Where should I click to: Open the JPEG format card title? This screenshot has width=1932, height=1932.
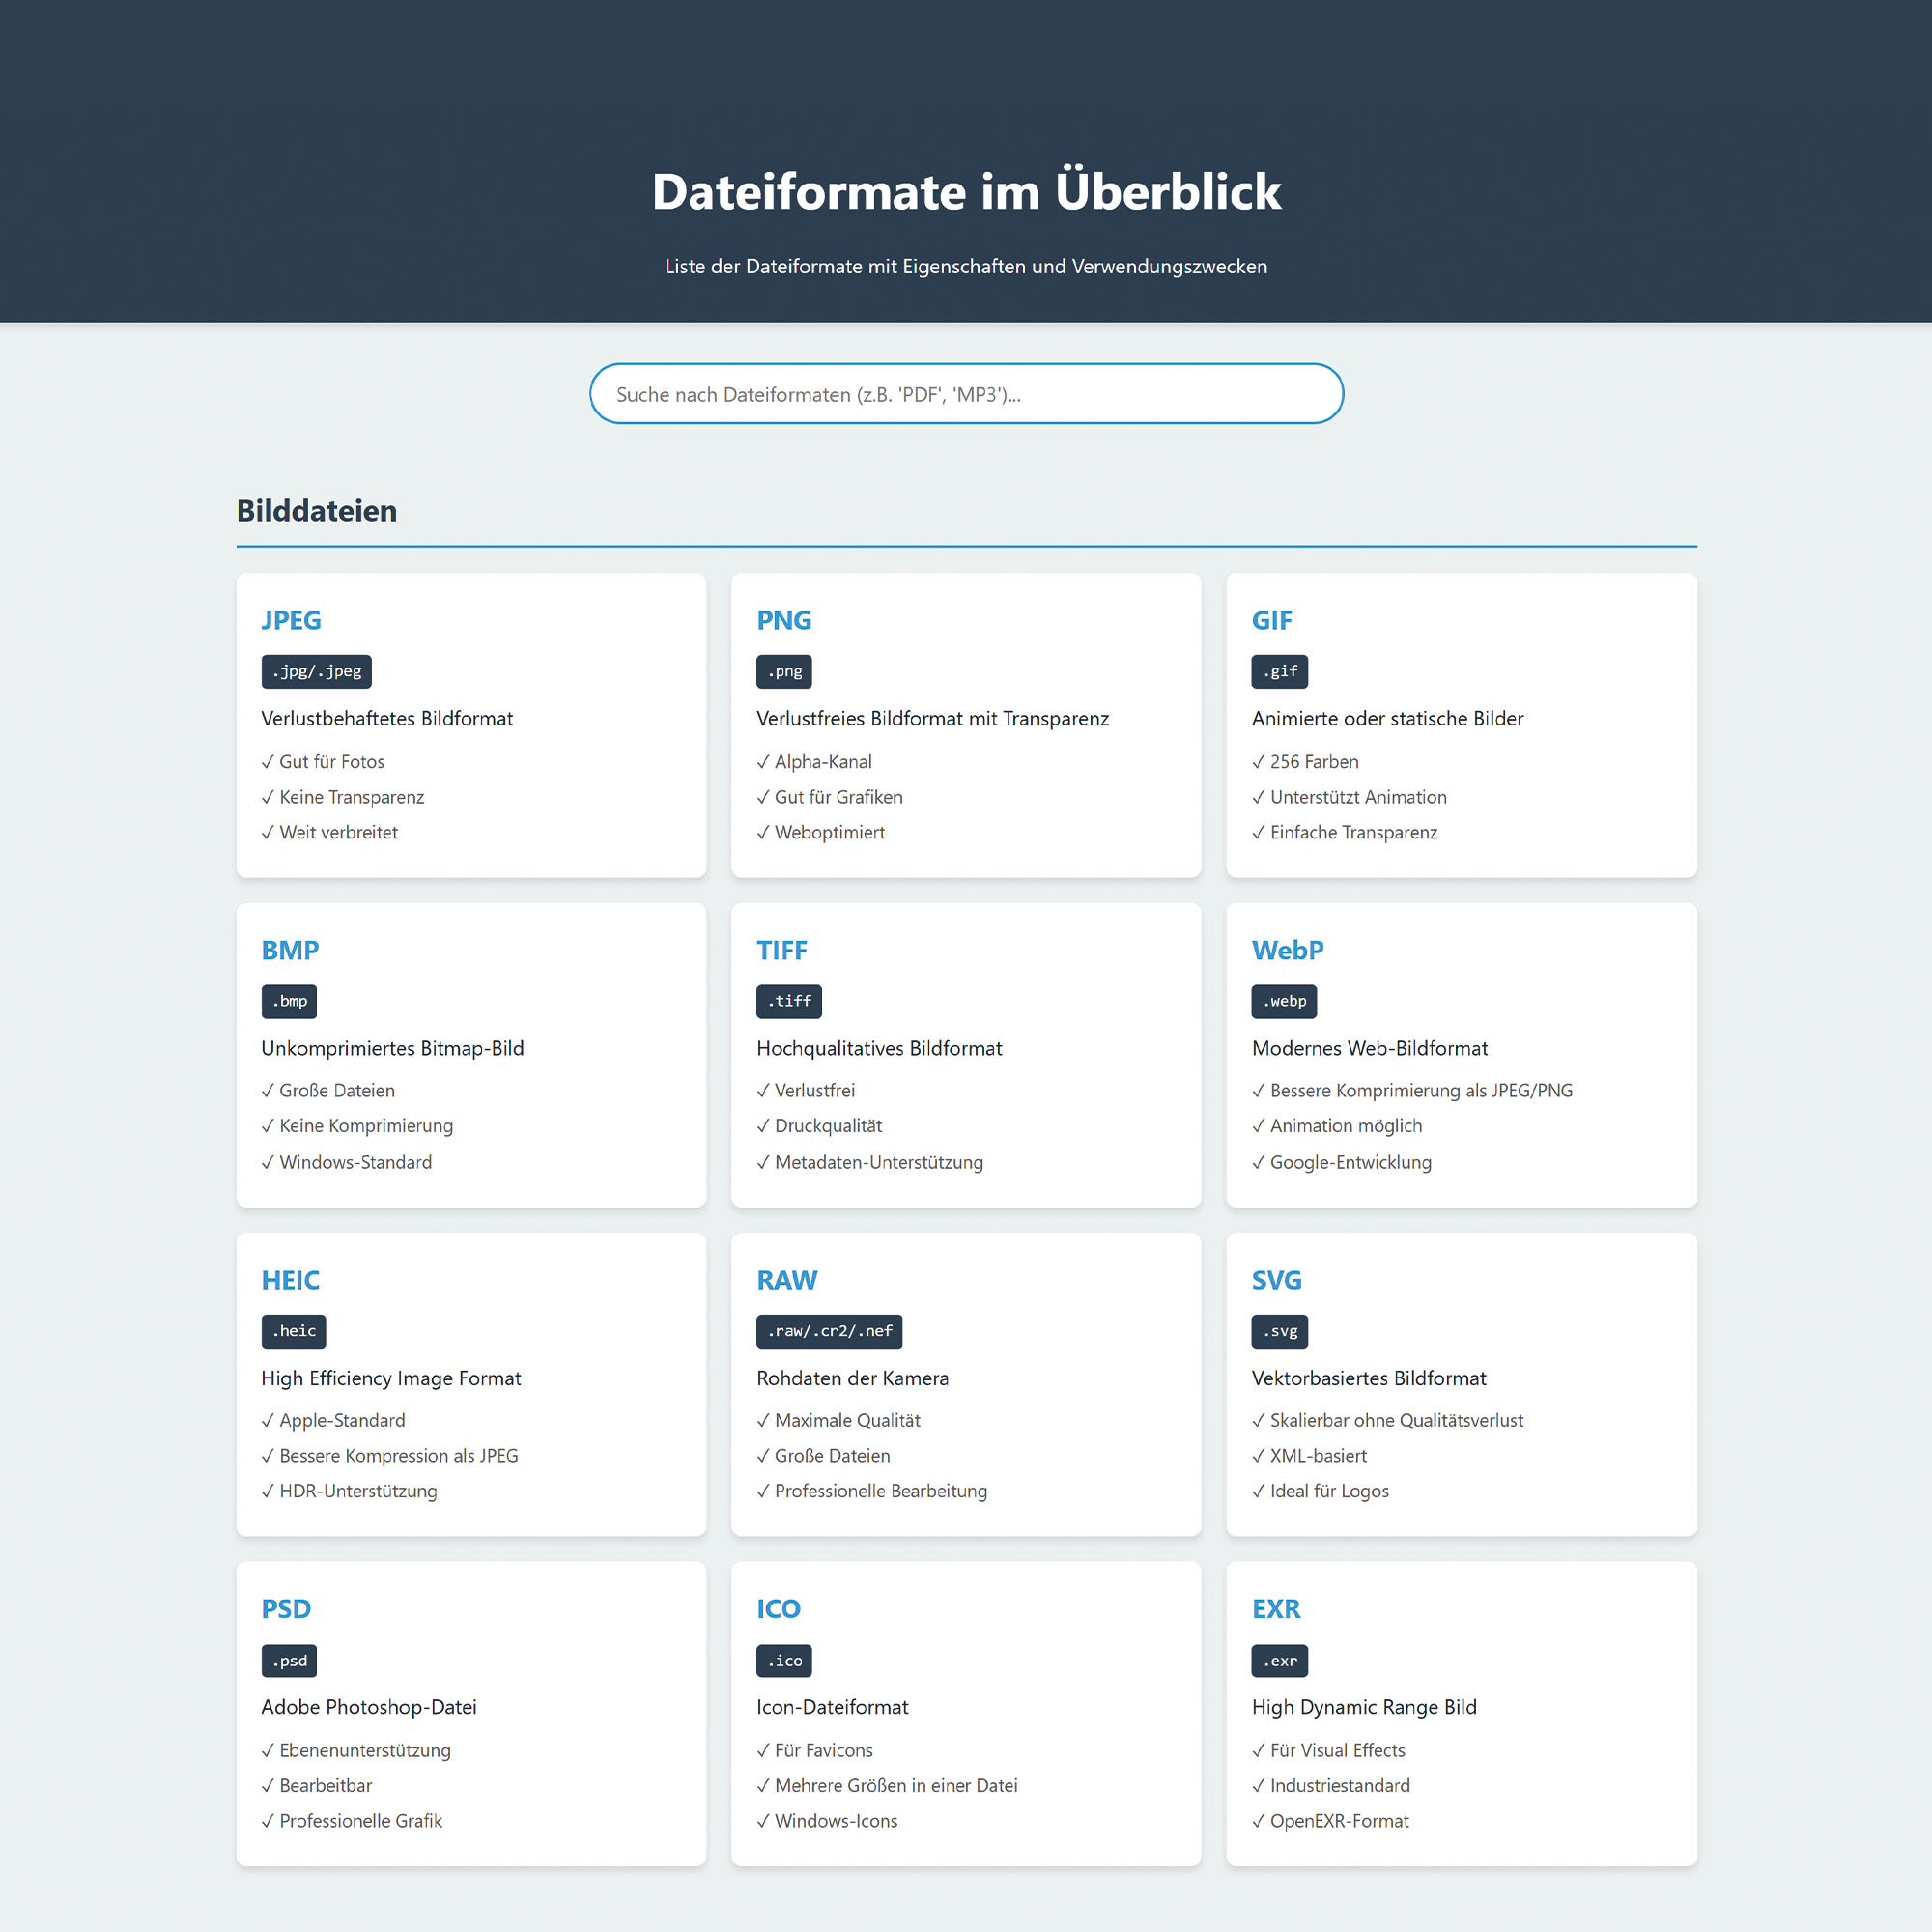coord(291,620)
